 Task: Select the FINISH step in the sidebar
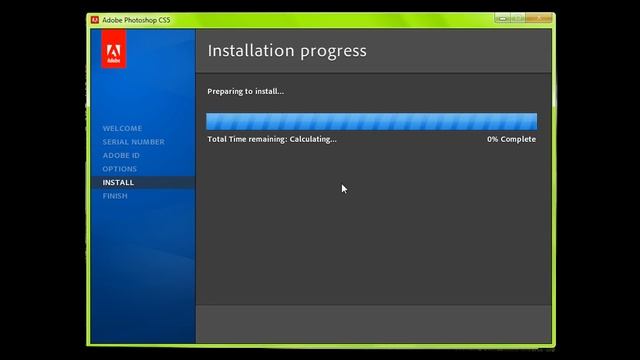pyautogui.click(x=115, y=196)
